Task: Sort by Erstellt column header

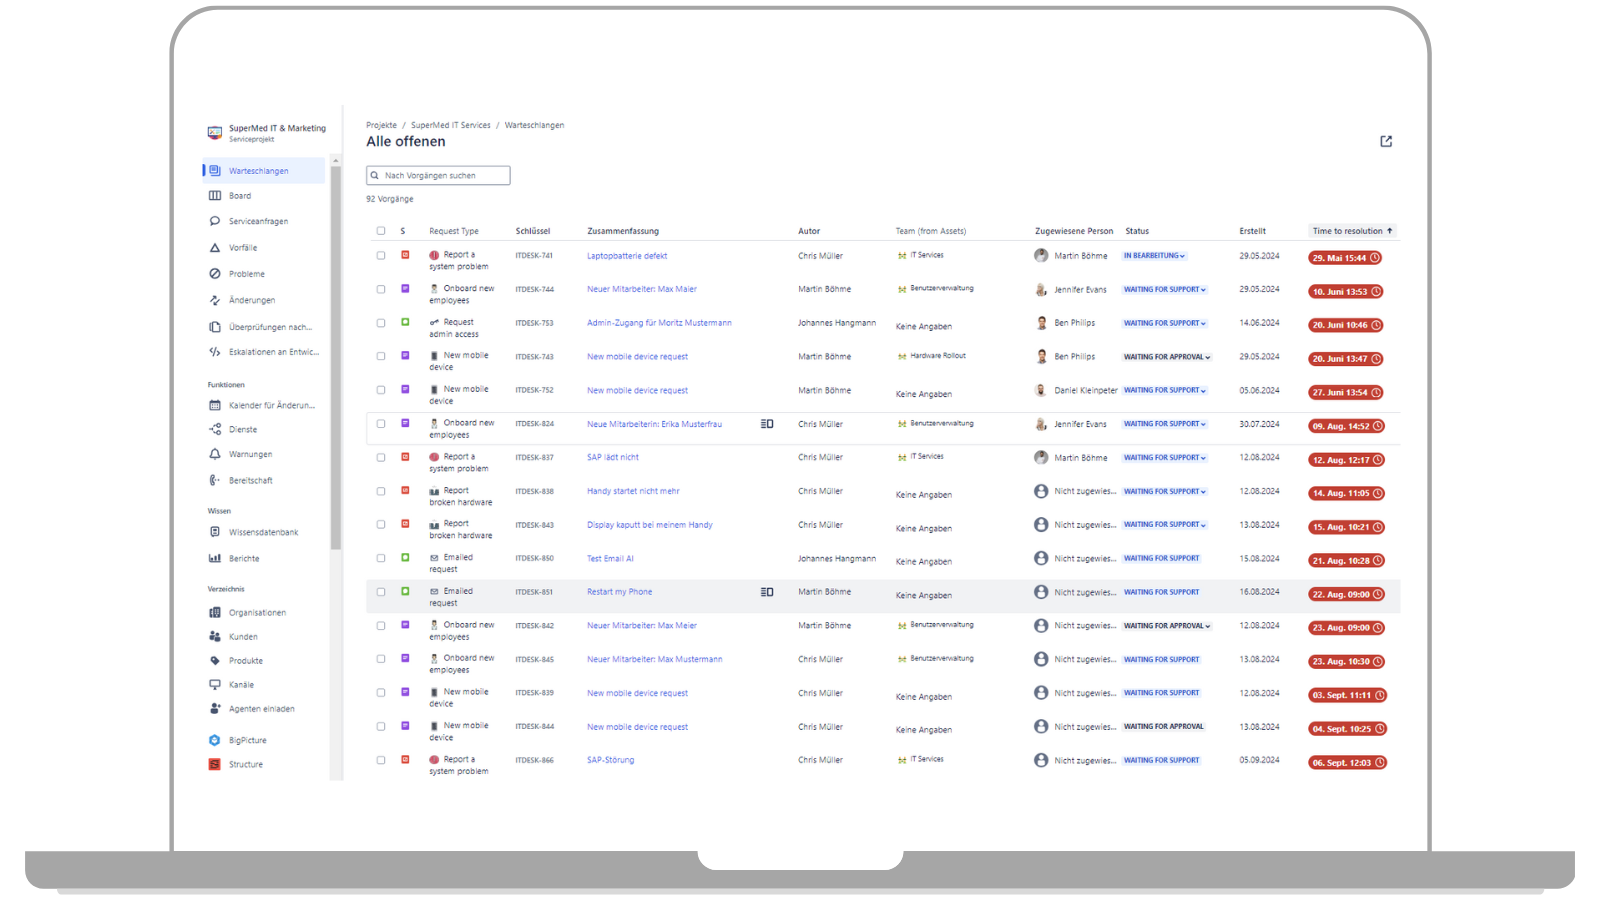Action: pyautogui.click(x=1252, y=231)
